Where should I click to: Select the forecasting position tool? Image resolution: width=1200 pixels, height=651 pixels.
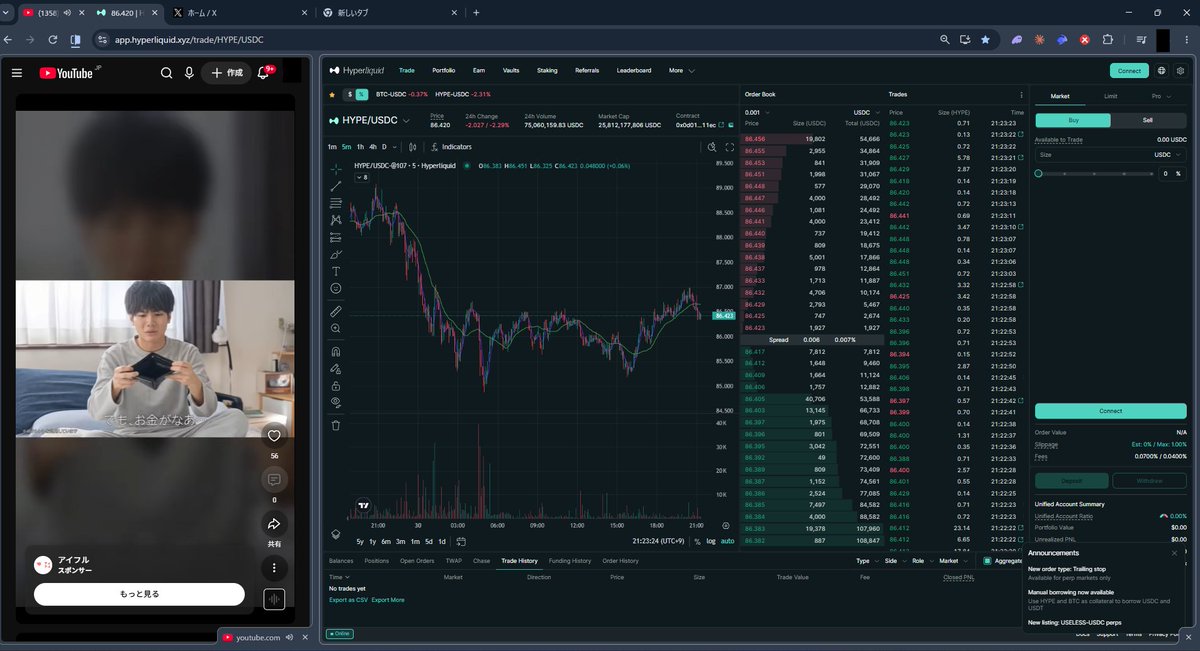(336, 237)
